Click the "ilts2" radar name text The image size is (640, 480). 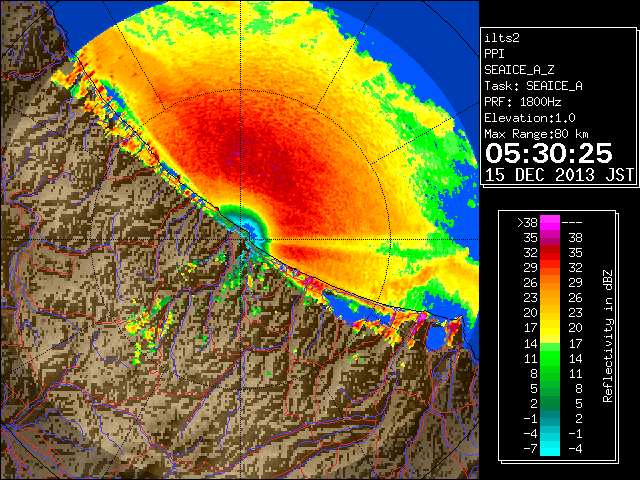(502, 38)
